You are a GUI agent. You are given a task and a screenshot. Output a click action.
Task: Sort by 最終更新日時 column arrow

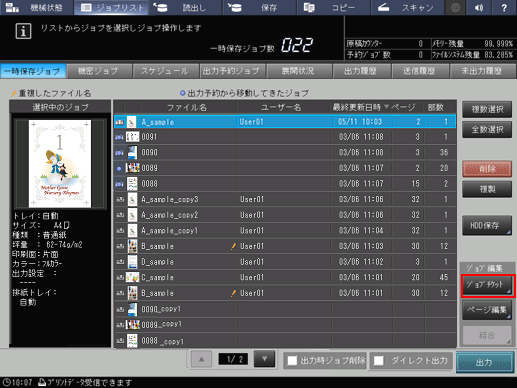click(386, 107)
